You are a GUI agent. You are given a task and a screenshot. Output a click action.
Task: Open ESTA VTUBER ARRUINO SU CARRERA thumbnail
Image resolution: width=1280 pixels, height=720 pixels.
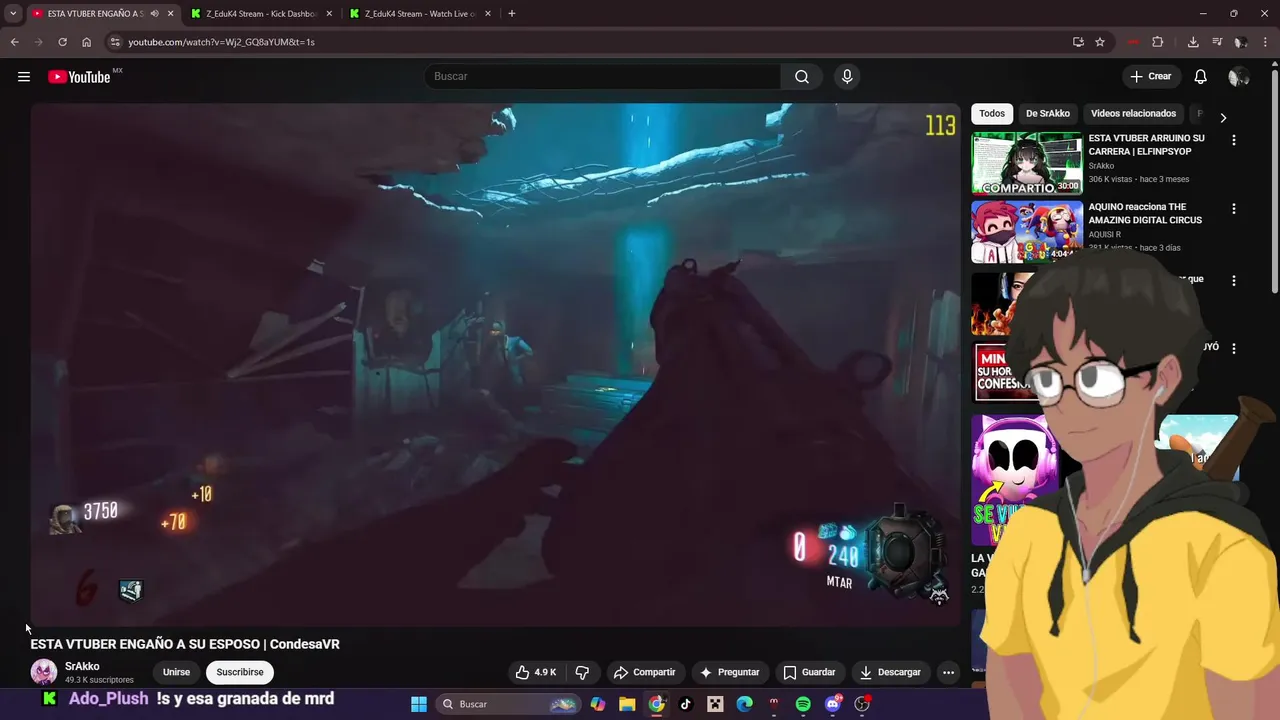[1027, 163]
